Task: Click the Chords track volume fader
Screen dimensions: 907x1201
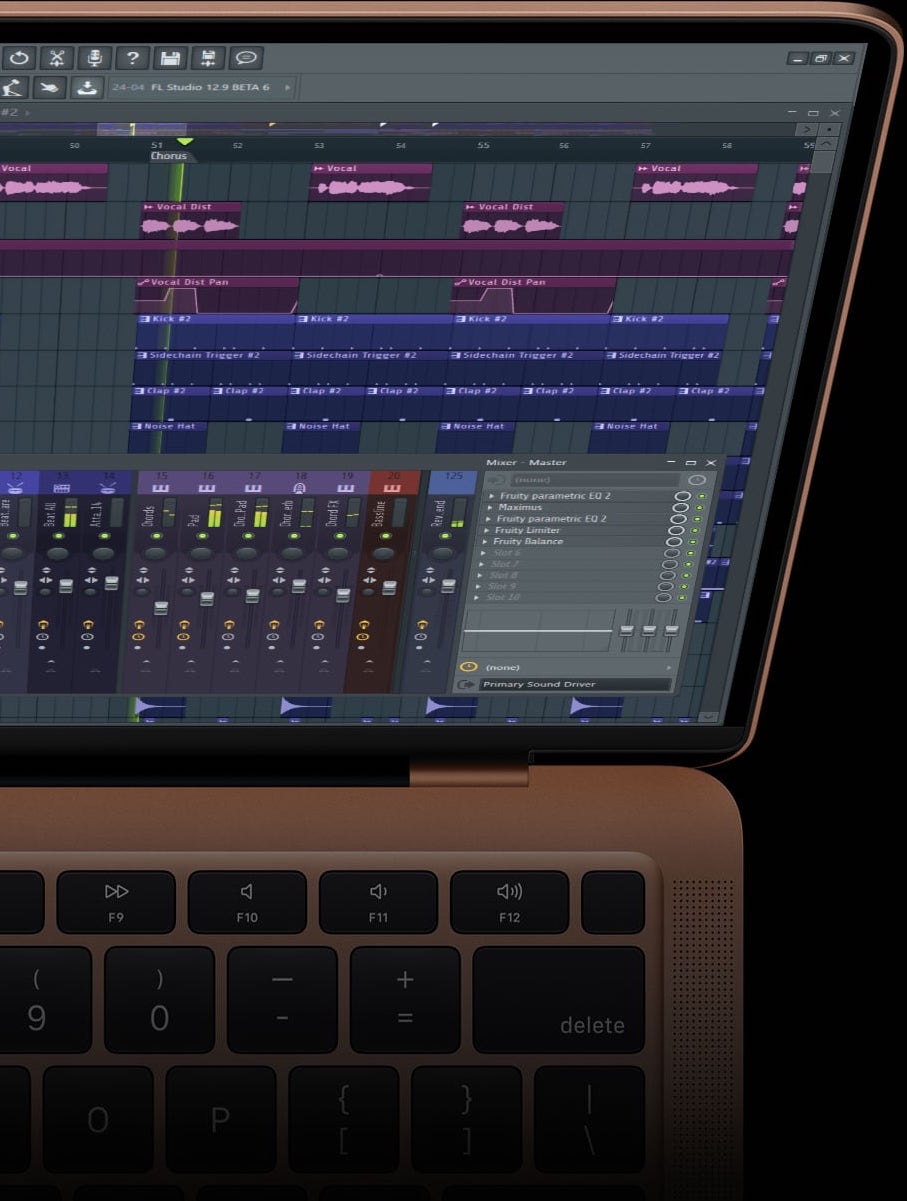Action: pyautogui.click(x=160, y=607)
